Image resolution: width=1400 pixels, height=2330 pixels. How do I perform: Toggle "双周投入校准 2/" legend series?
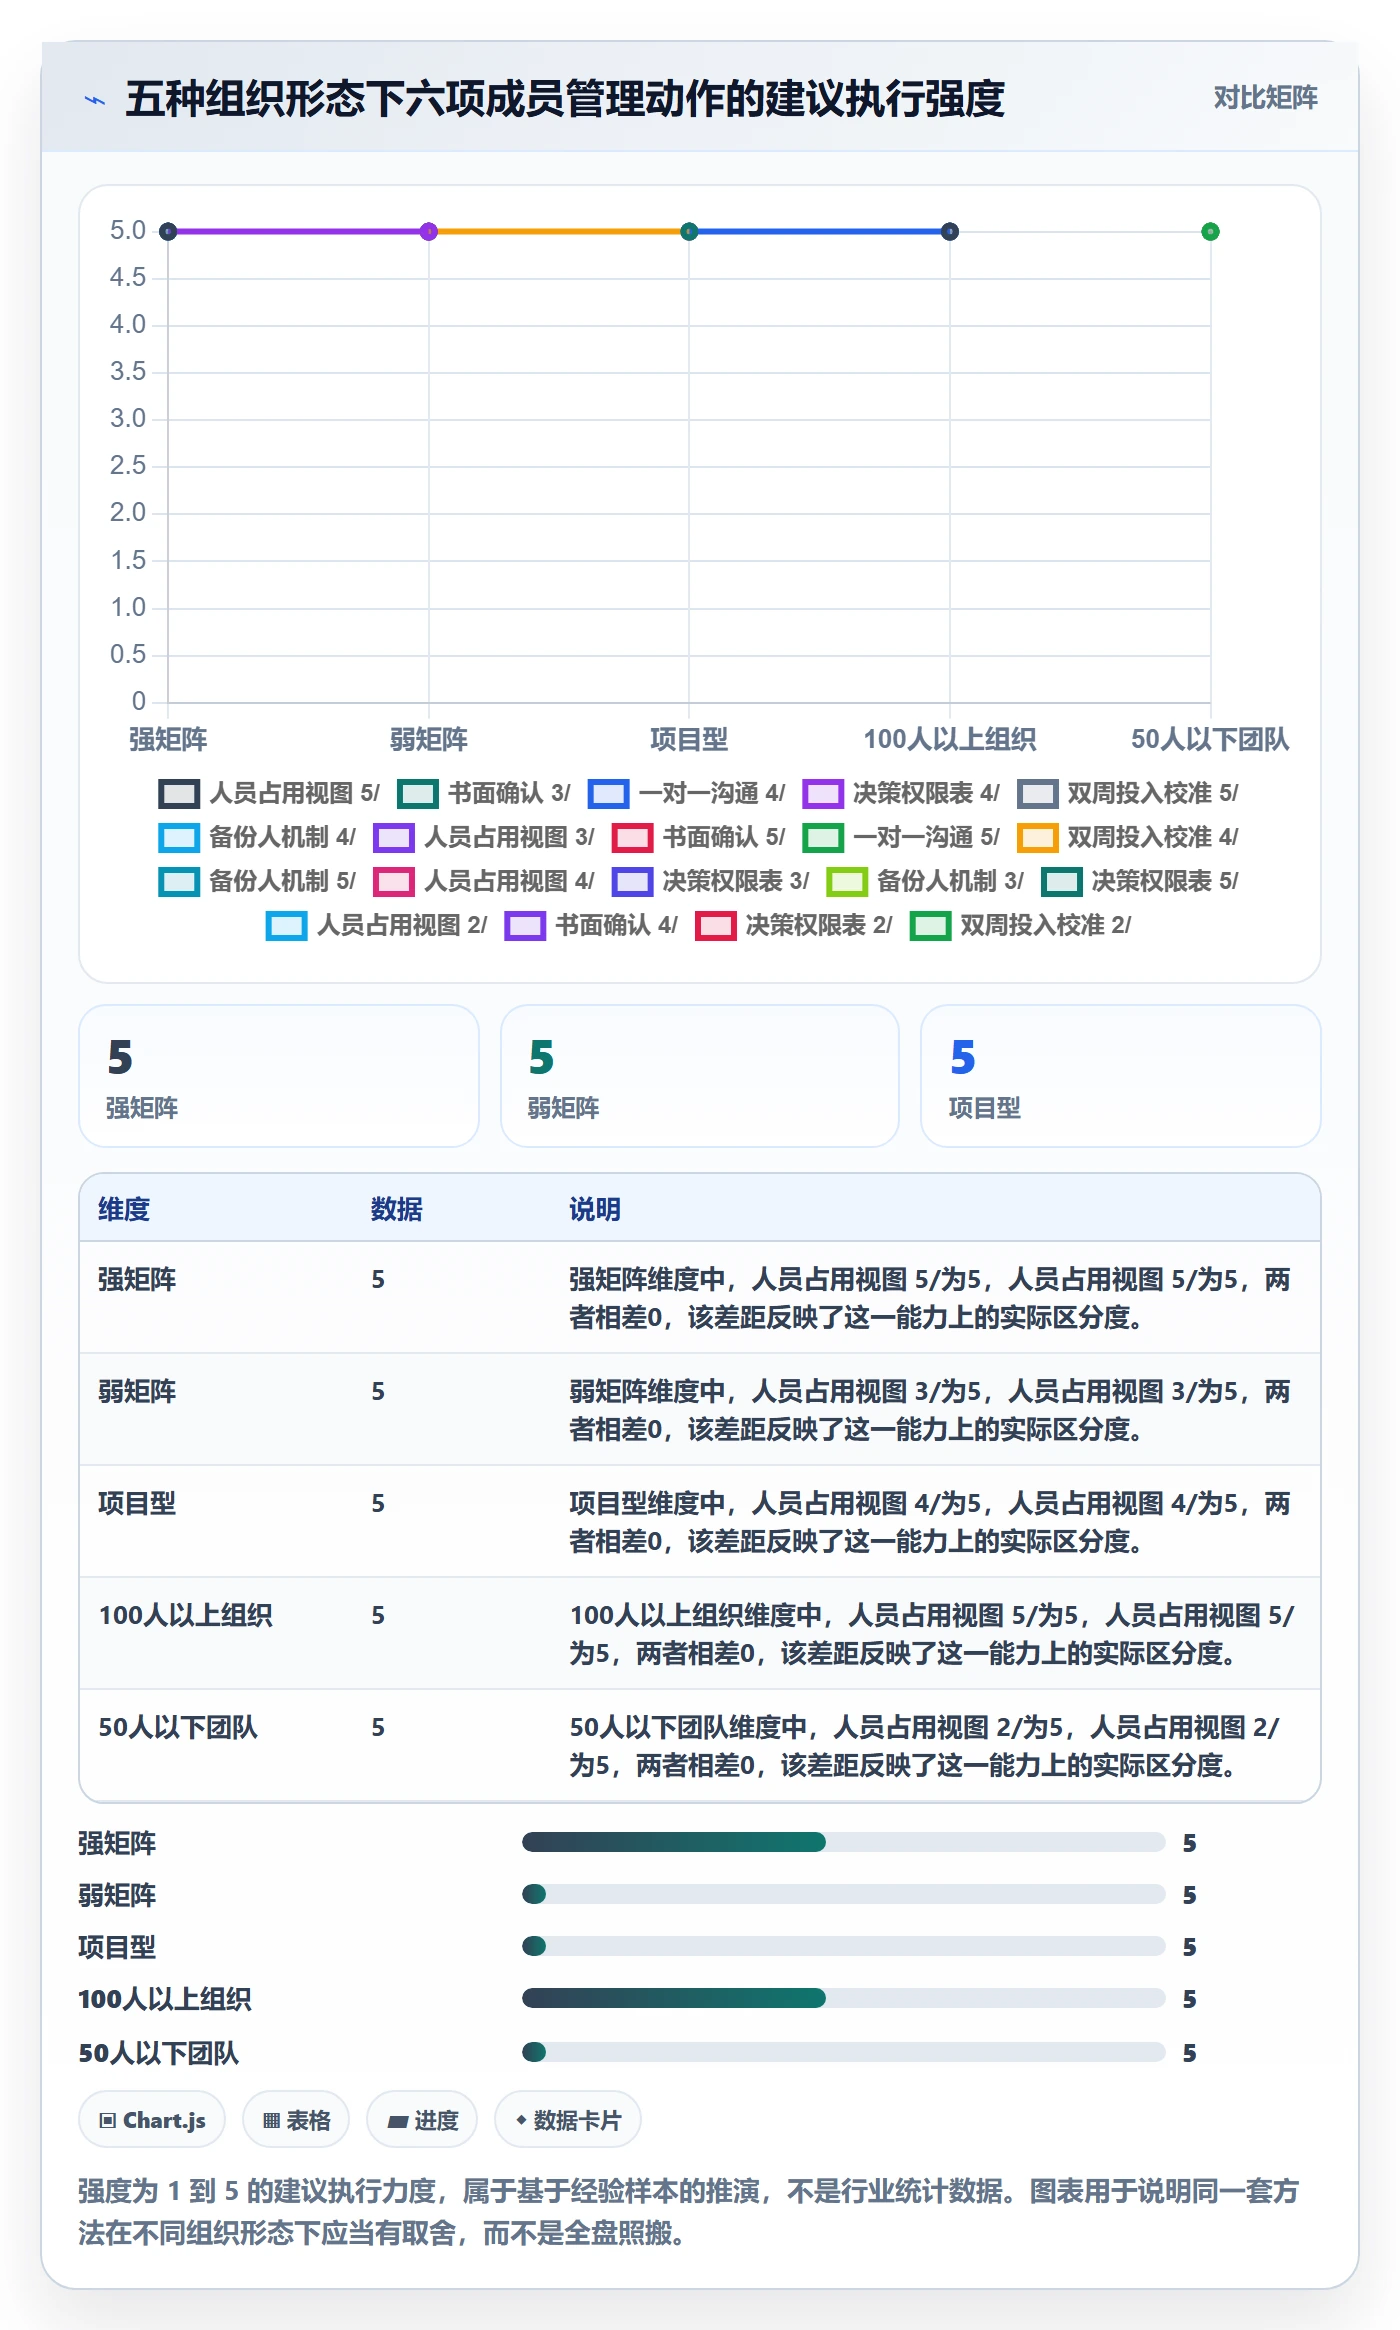1021,926
